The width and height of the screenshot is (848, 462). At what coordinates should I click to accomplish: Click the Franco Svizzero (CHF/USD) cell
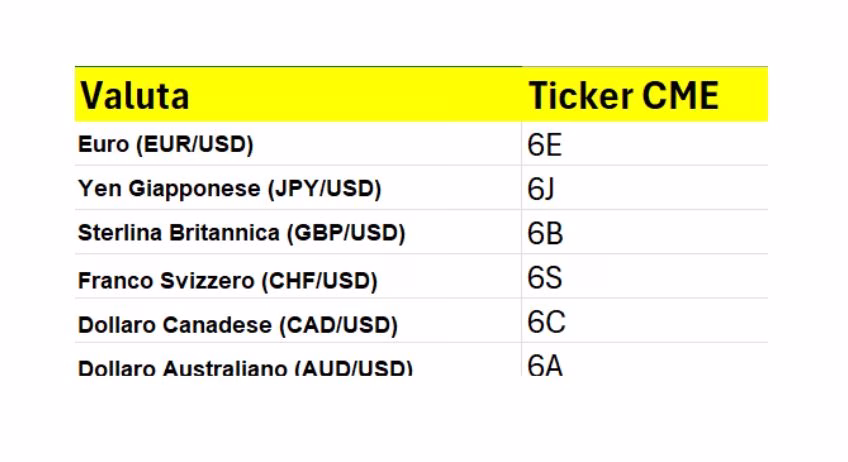[x=298, y=276]
